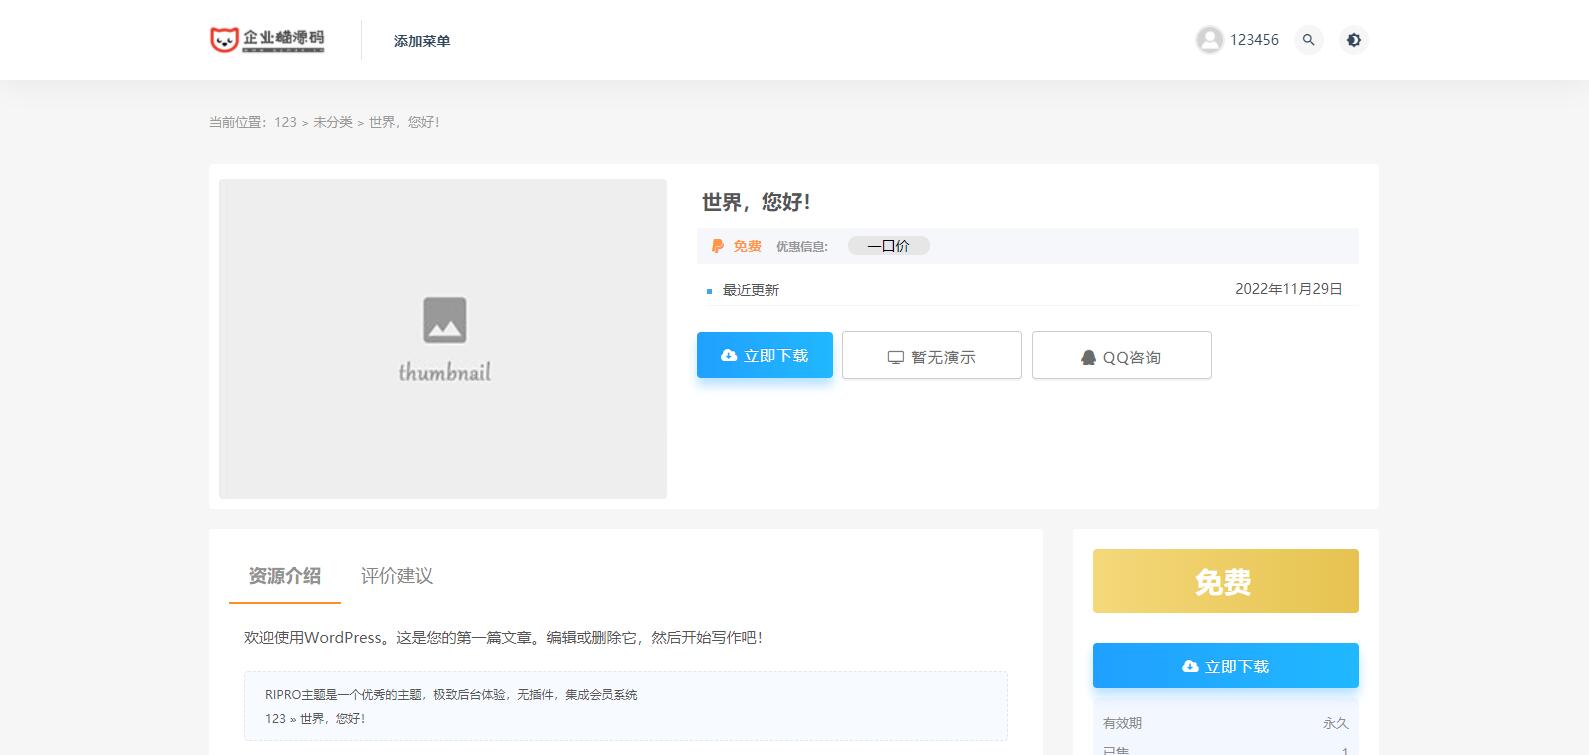Open the 123456 username link
Image resolution: width=1589 pixels, height=755 pixels.
tap(1254, 40)
